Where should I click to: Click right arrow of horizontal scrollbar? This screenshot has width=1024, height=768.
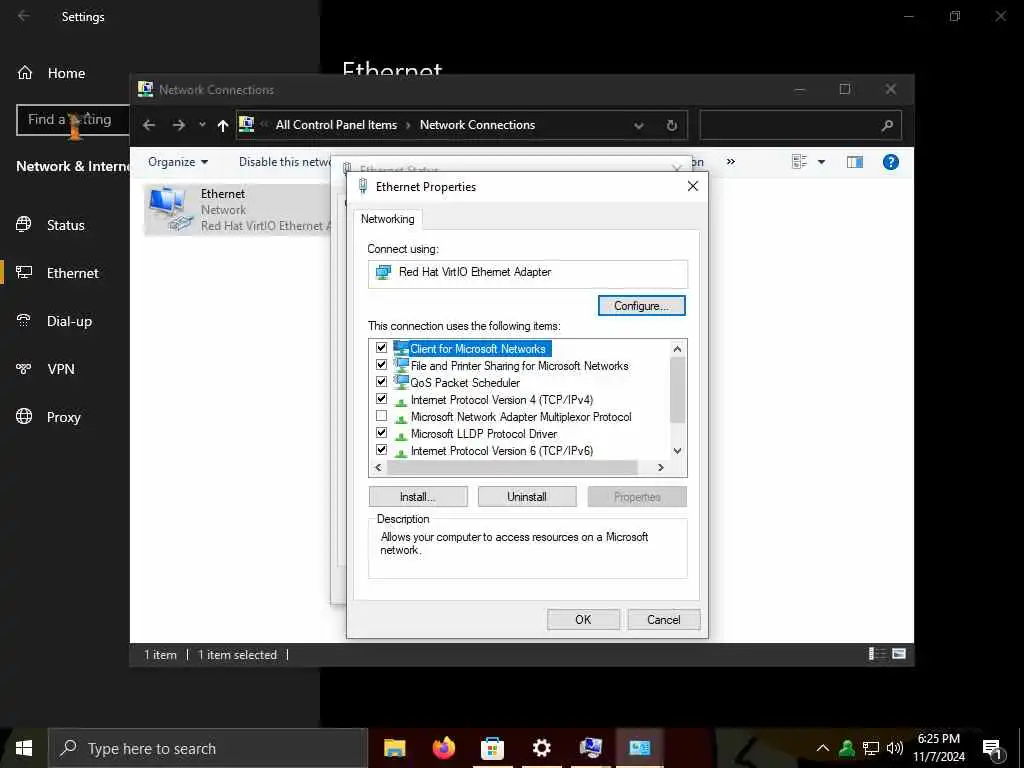click(x=661, y=468)
